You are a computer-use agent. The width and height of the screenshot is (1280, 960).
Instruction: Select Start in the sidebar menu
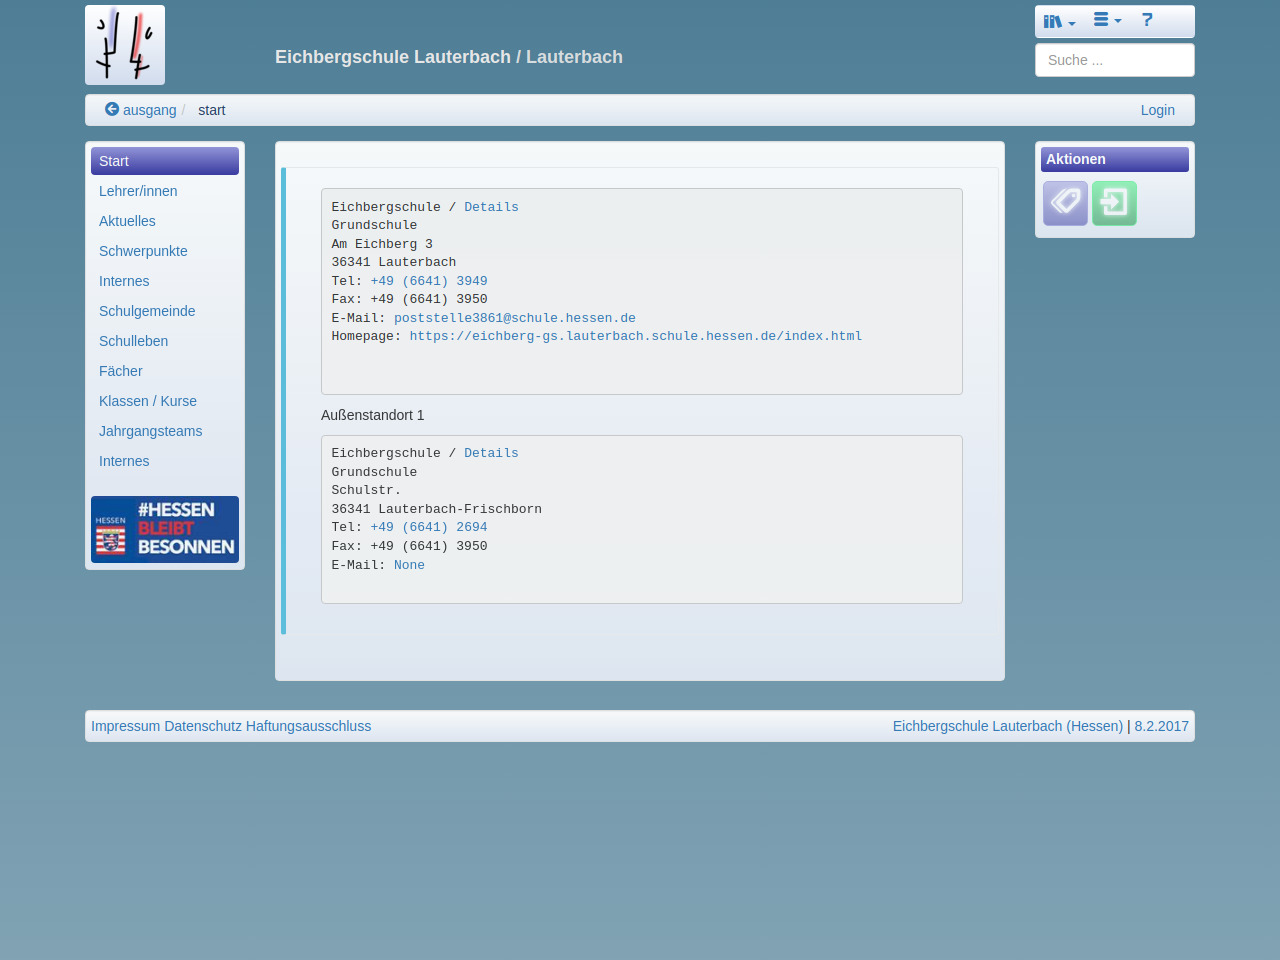(x=164, y=161)
